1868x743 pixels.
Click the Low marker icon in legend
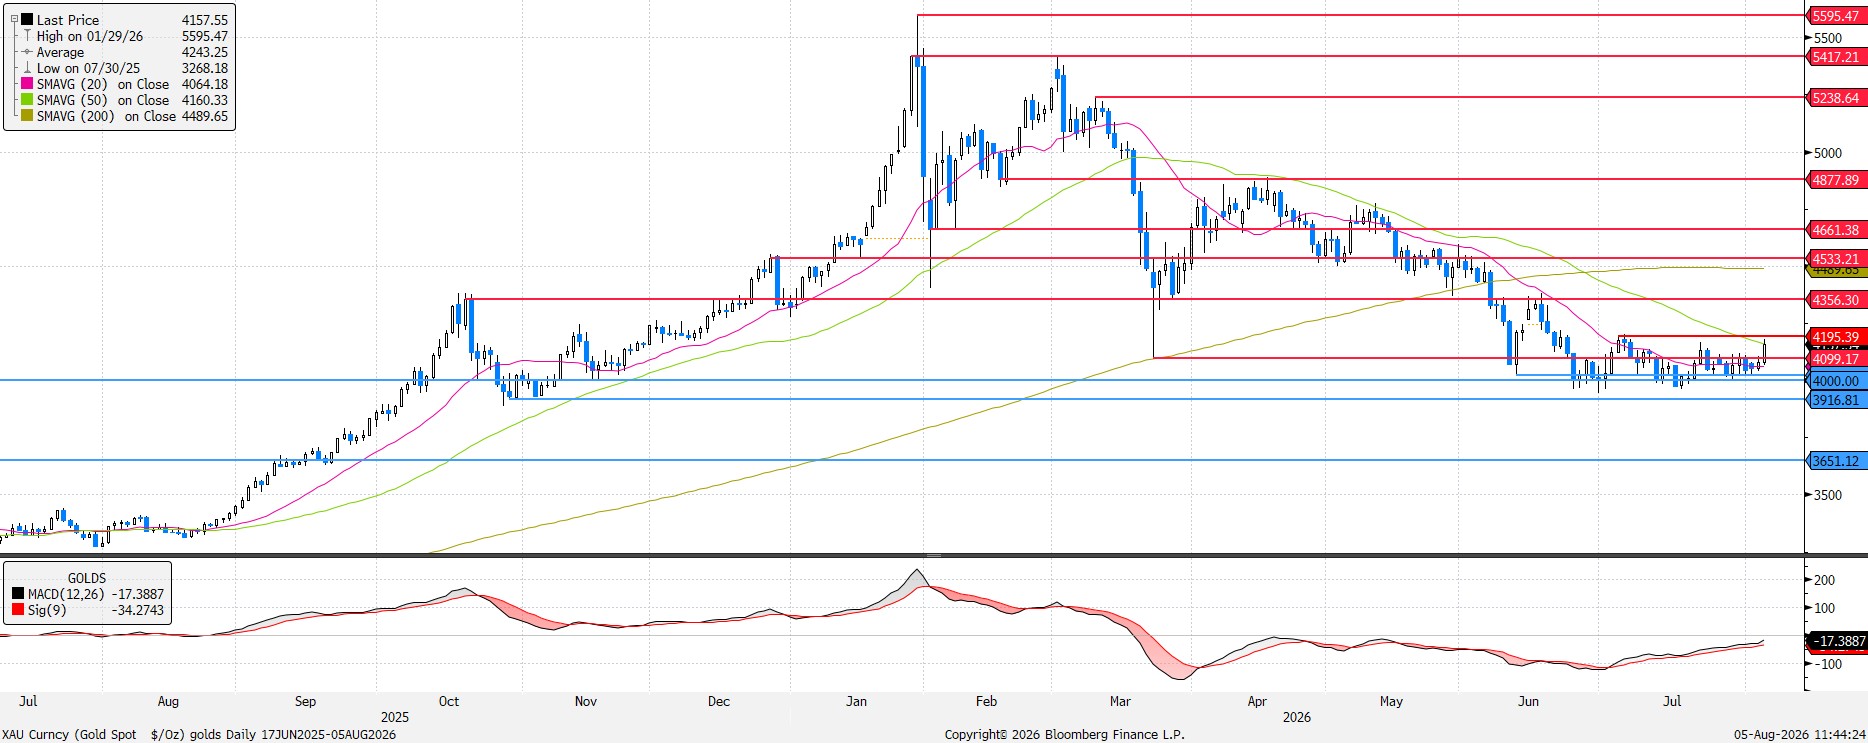(x=27, y=68)
